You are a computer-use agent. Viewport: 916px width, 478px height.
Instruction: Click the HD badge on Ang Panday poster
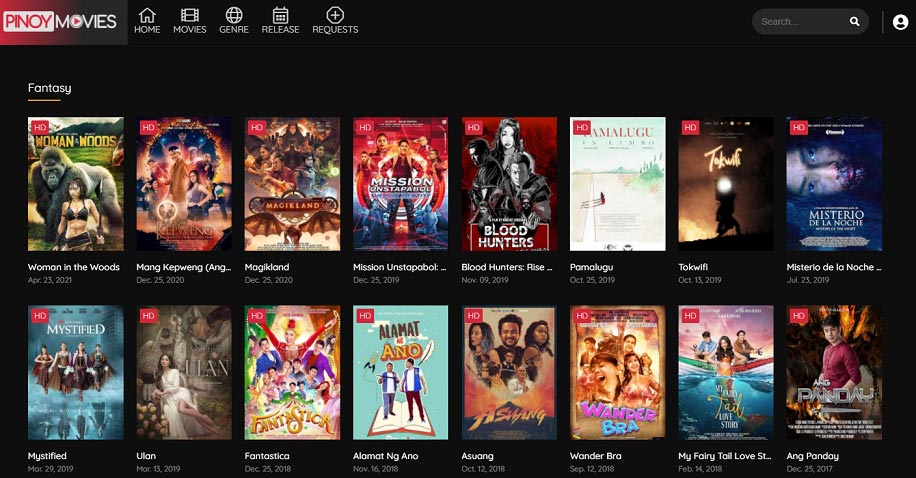coord(799,316)
